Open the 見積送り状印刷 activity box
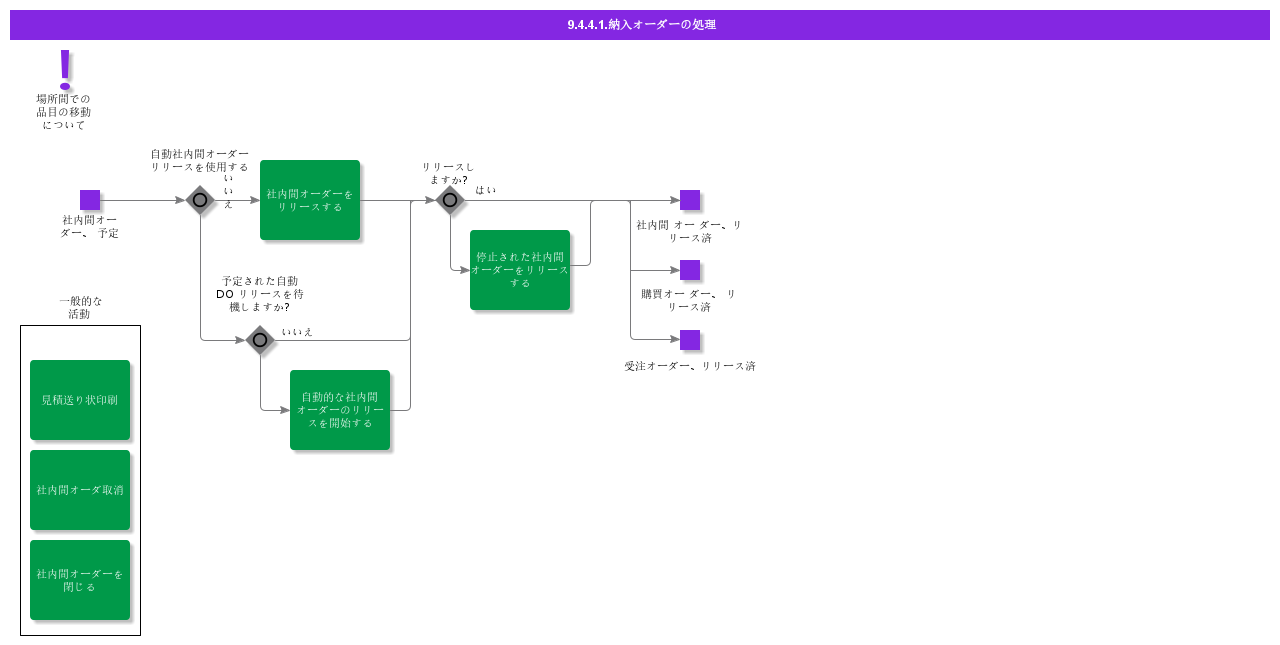This screenshot has width=1280, height=645. point(80,400)
